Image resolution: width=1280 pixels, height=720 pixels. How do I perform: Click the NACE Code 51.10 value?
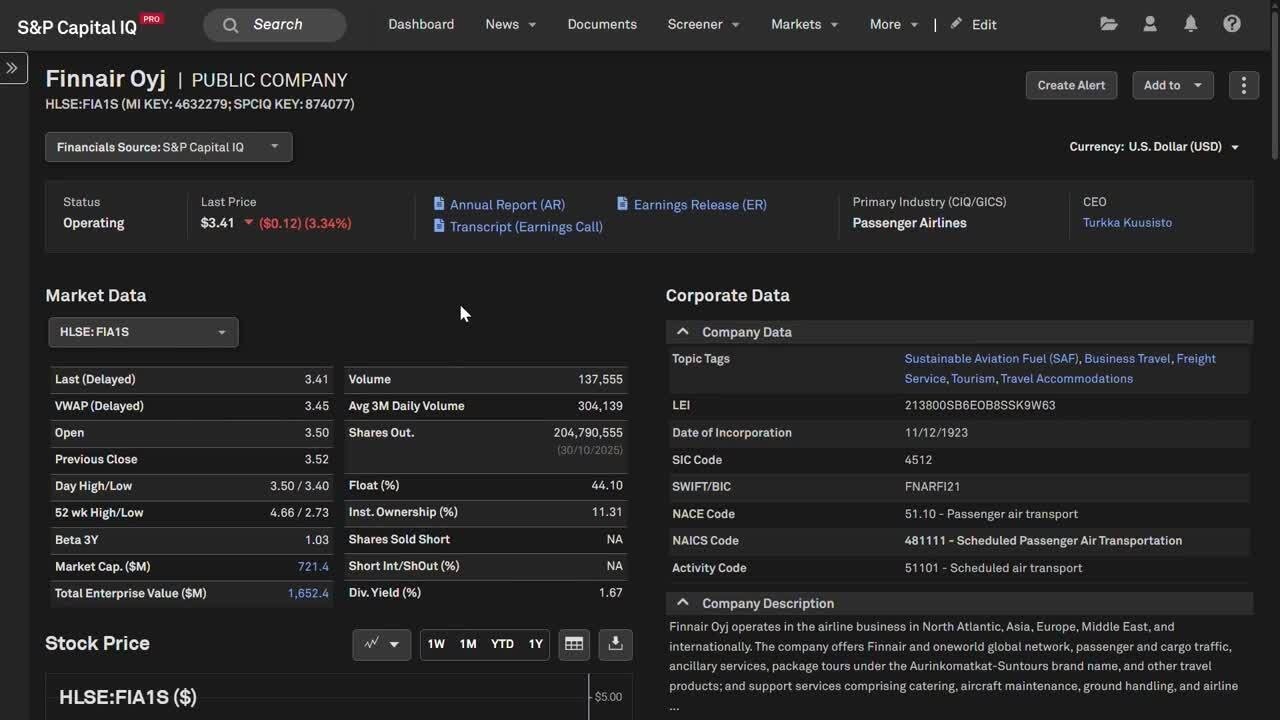[x=991, y=513]
